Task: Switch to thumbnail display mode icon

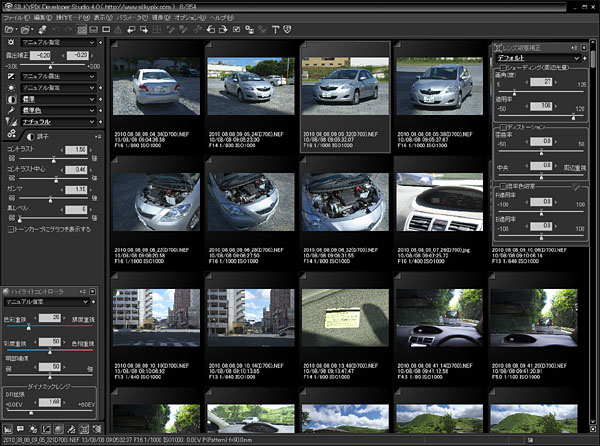Action: 82,29
